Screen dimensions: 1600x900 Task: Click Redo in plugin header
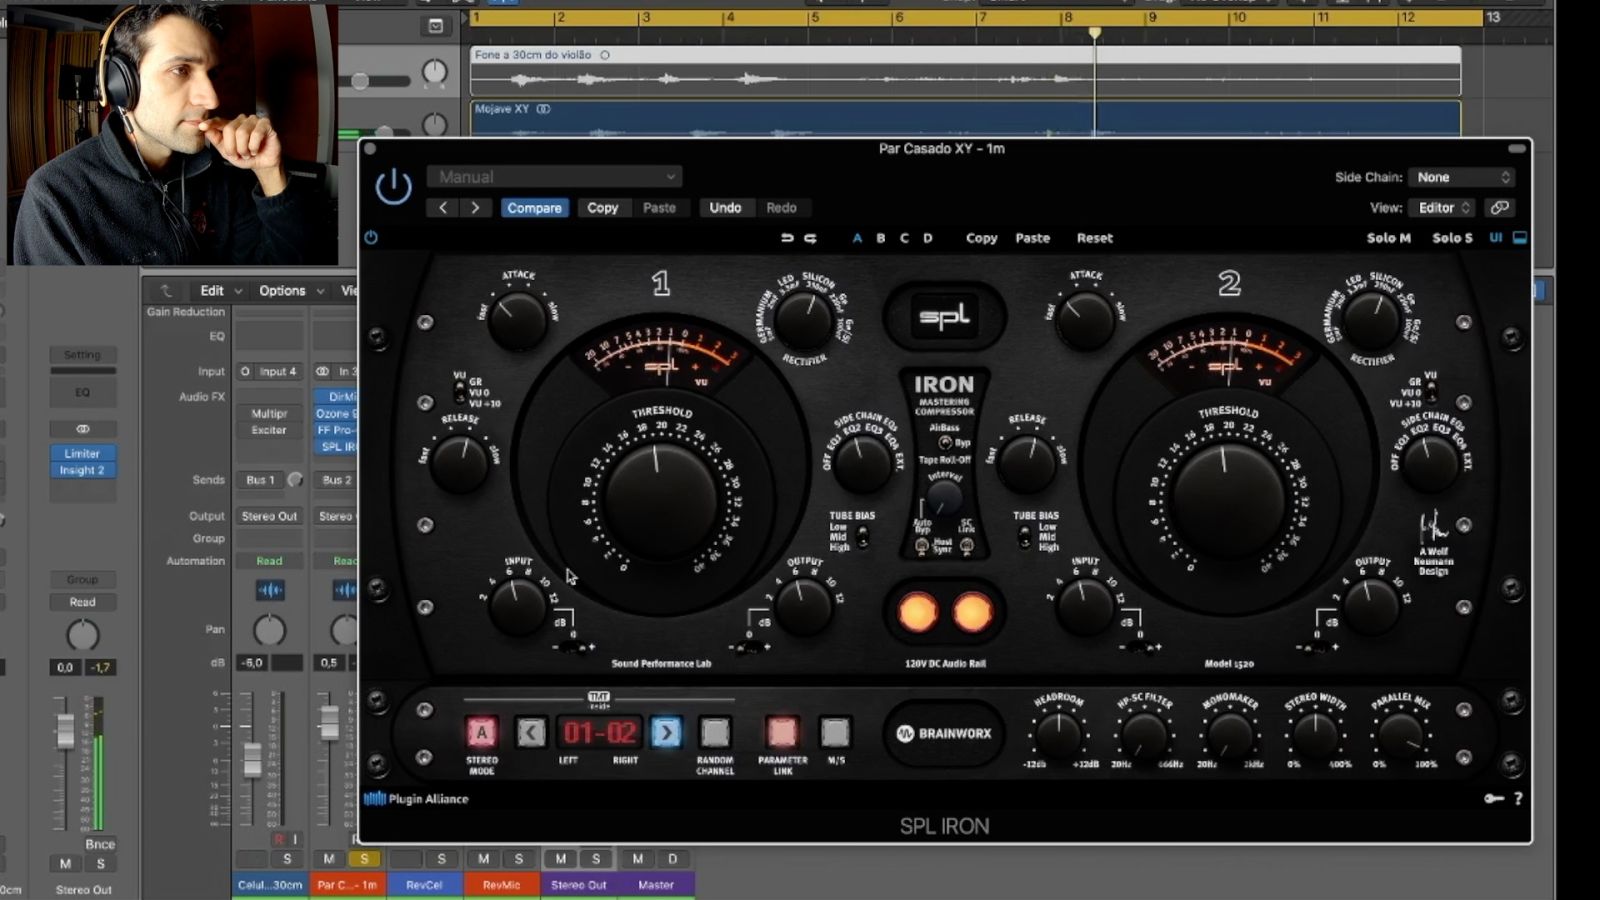coord(781,208)
